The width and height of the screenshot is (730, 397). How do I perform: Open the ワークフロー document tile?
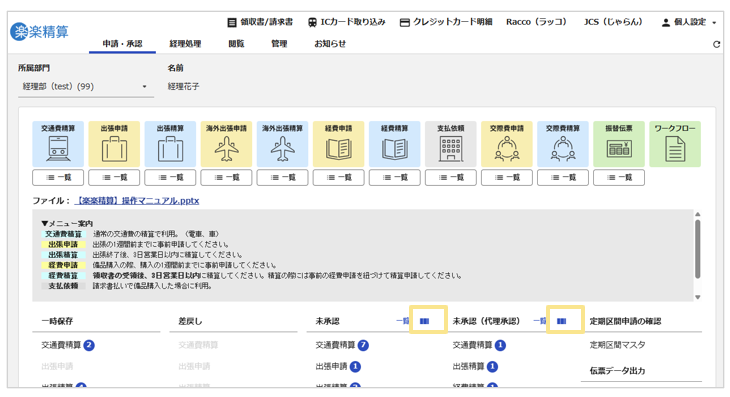point(675,144)
